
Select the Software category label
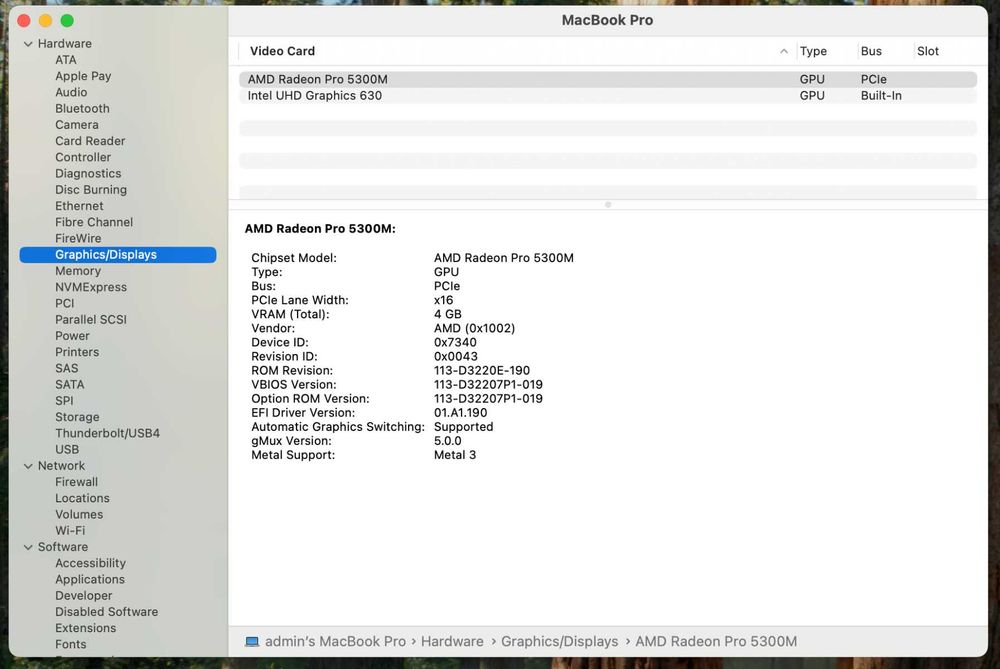tap(62, 547)
